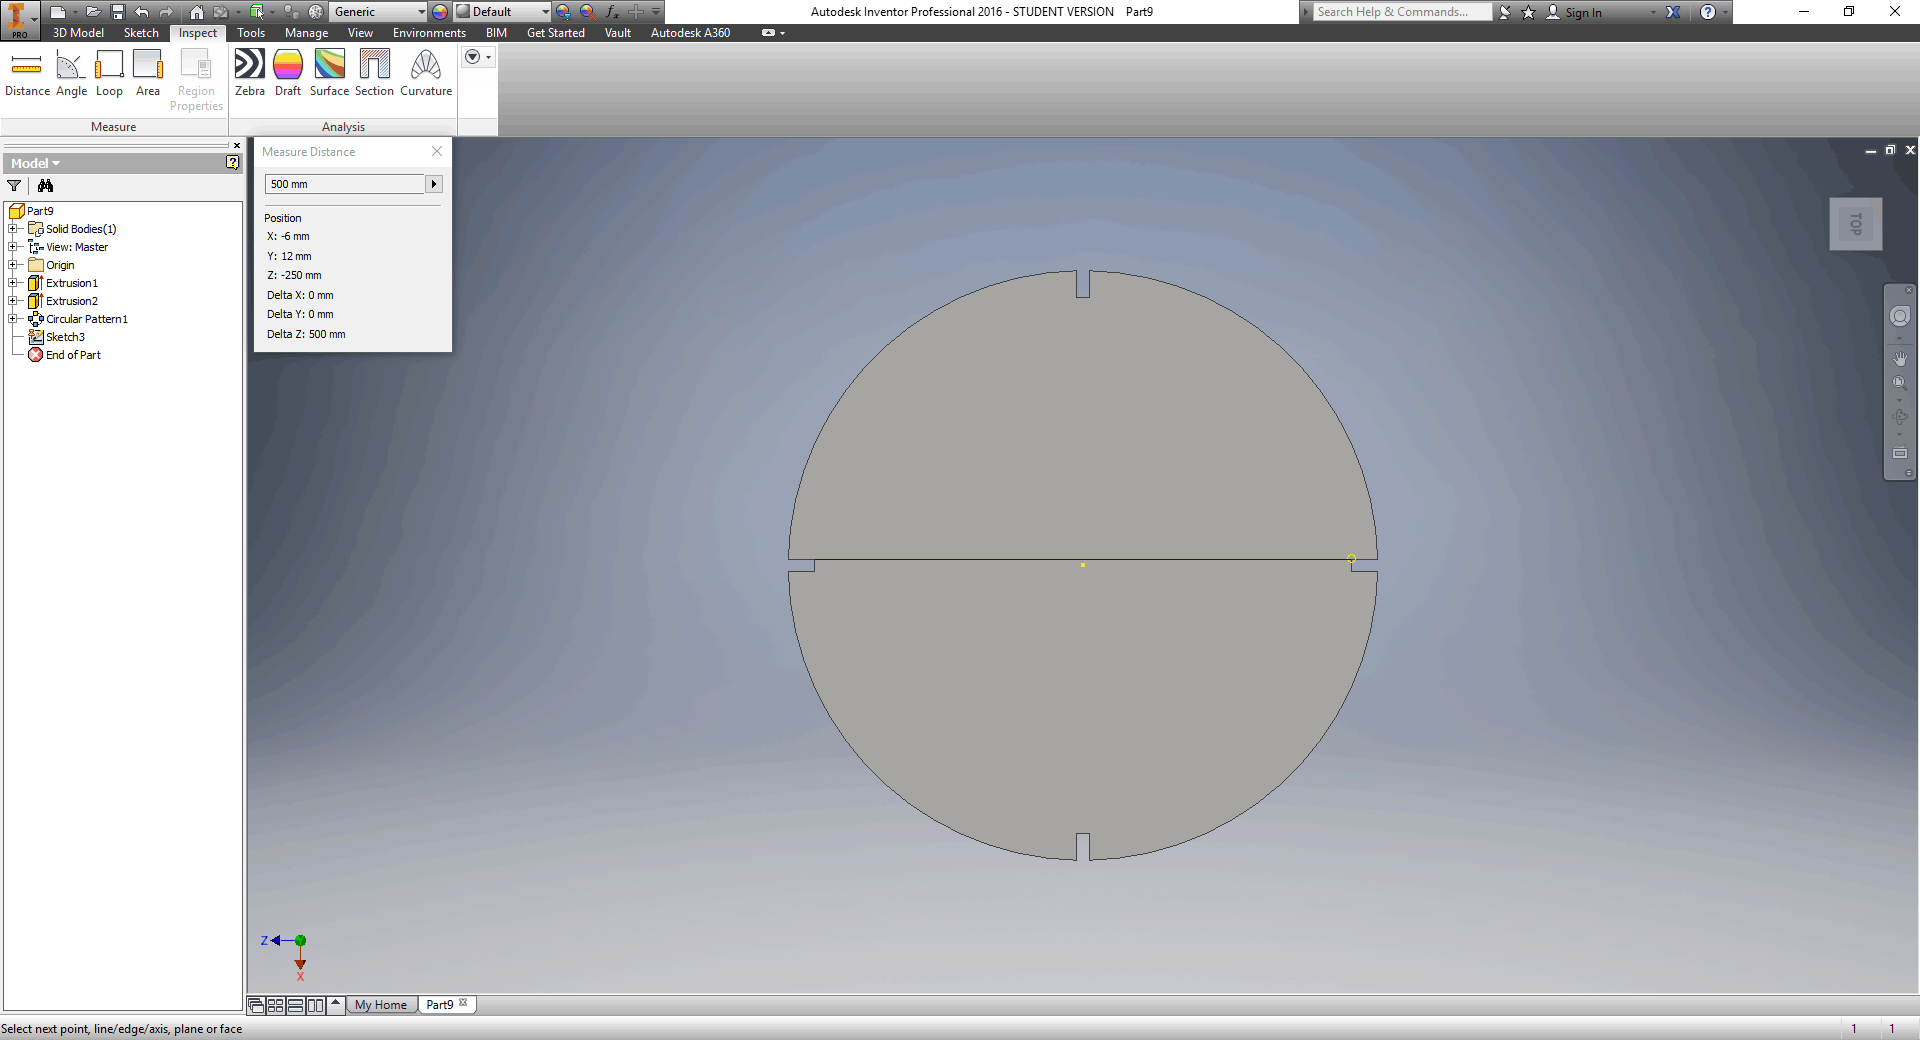Run Surface analysis
The height and width of the screenshot is (1040, 1920).
[329, 75]
